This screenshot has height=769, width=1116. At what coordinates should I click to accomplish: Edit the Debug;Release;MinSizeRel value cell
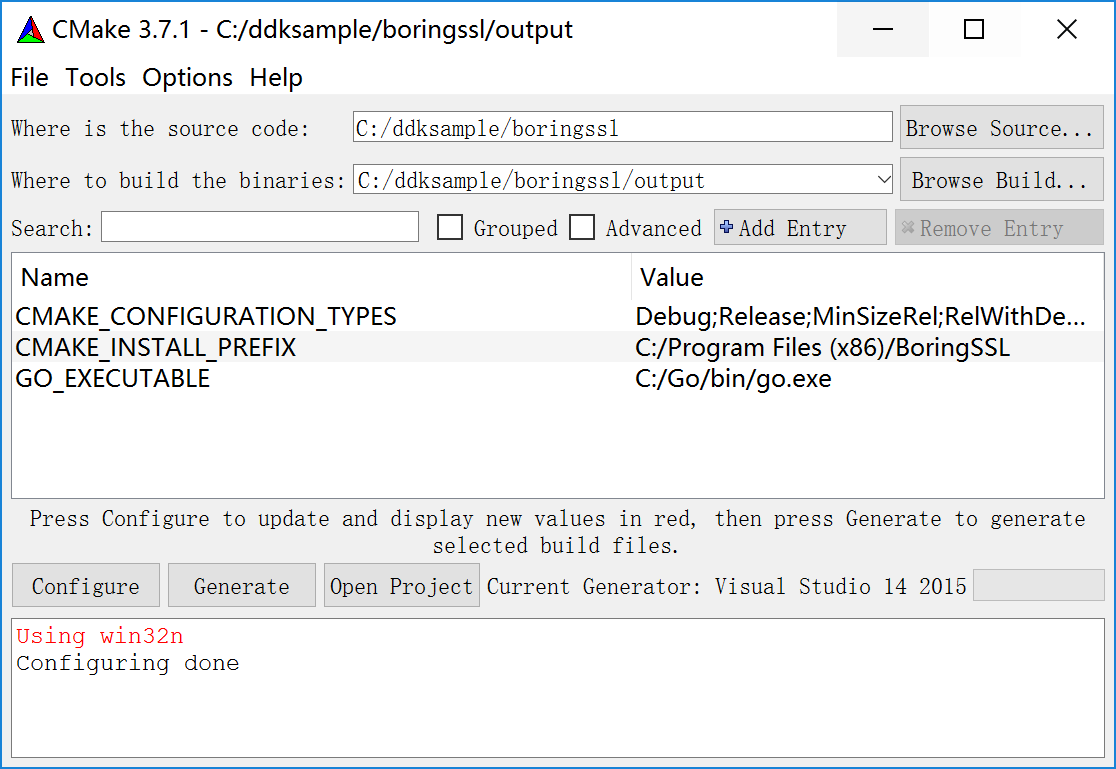[860, 316]
